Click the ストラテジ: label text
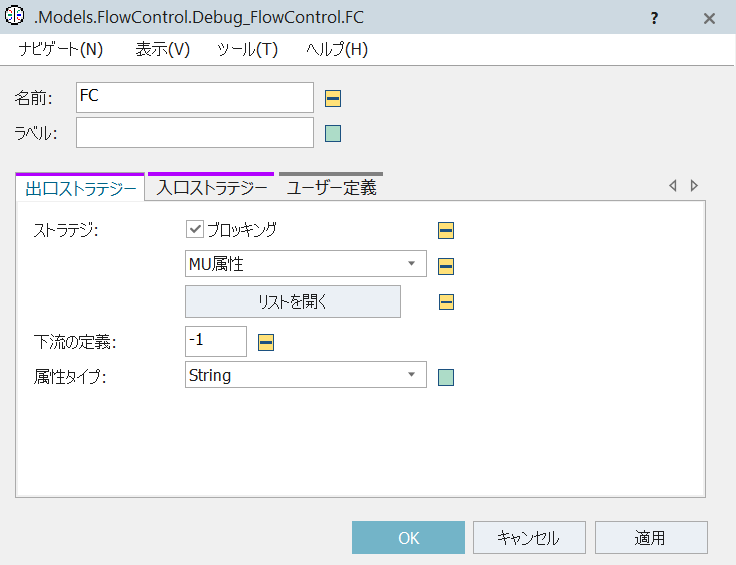Viewport: 736px width, 565px height. pos(66,230)
